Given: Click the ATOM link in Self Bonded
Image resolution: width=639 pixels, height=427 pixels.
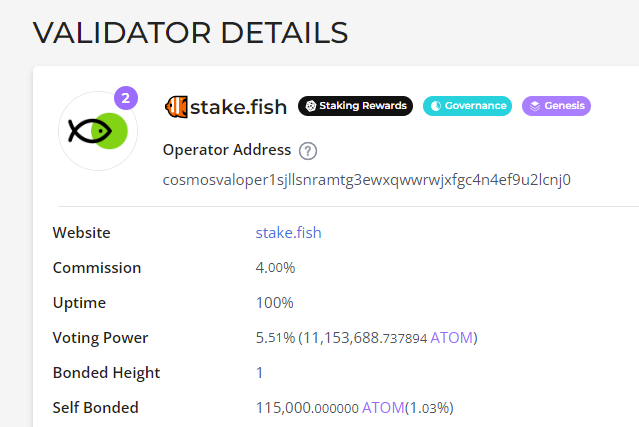Looking at the screenshot, I should tap(383, 408).
